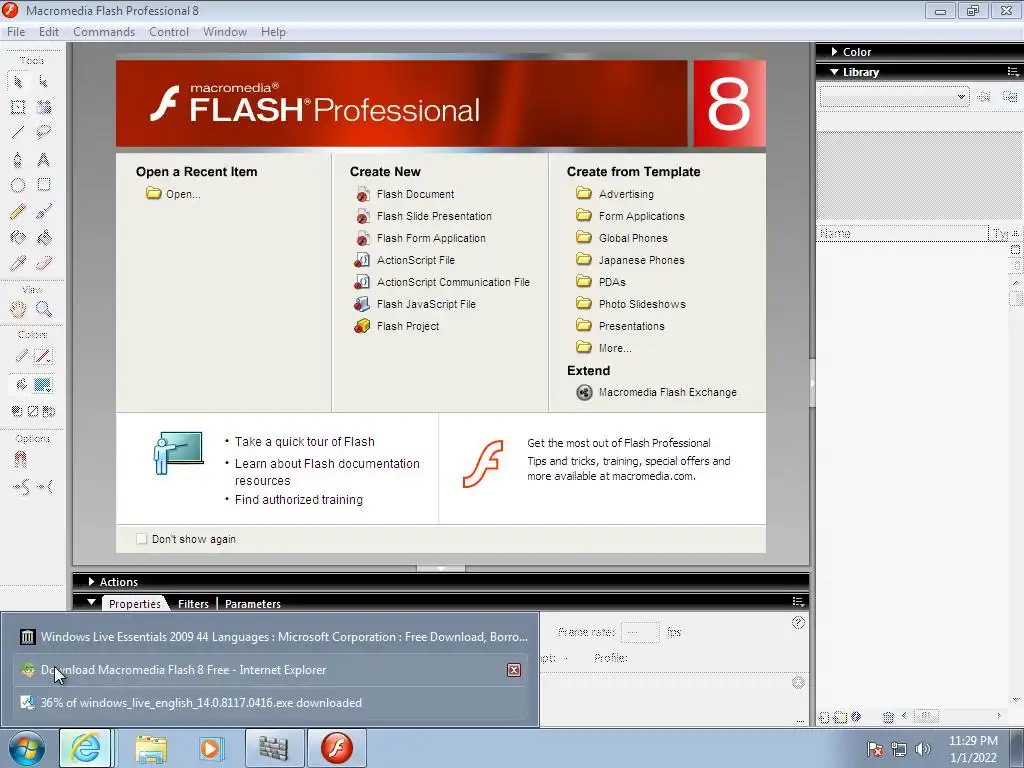Click the Straighten option icon
This screenshot has width=1024, height=768.
click(45, 487)
